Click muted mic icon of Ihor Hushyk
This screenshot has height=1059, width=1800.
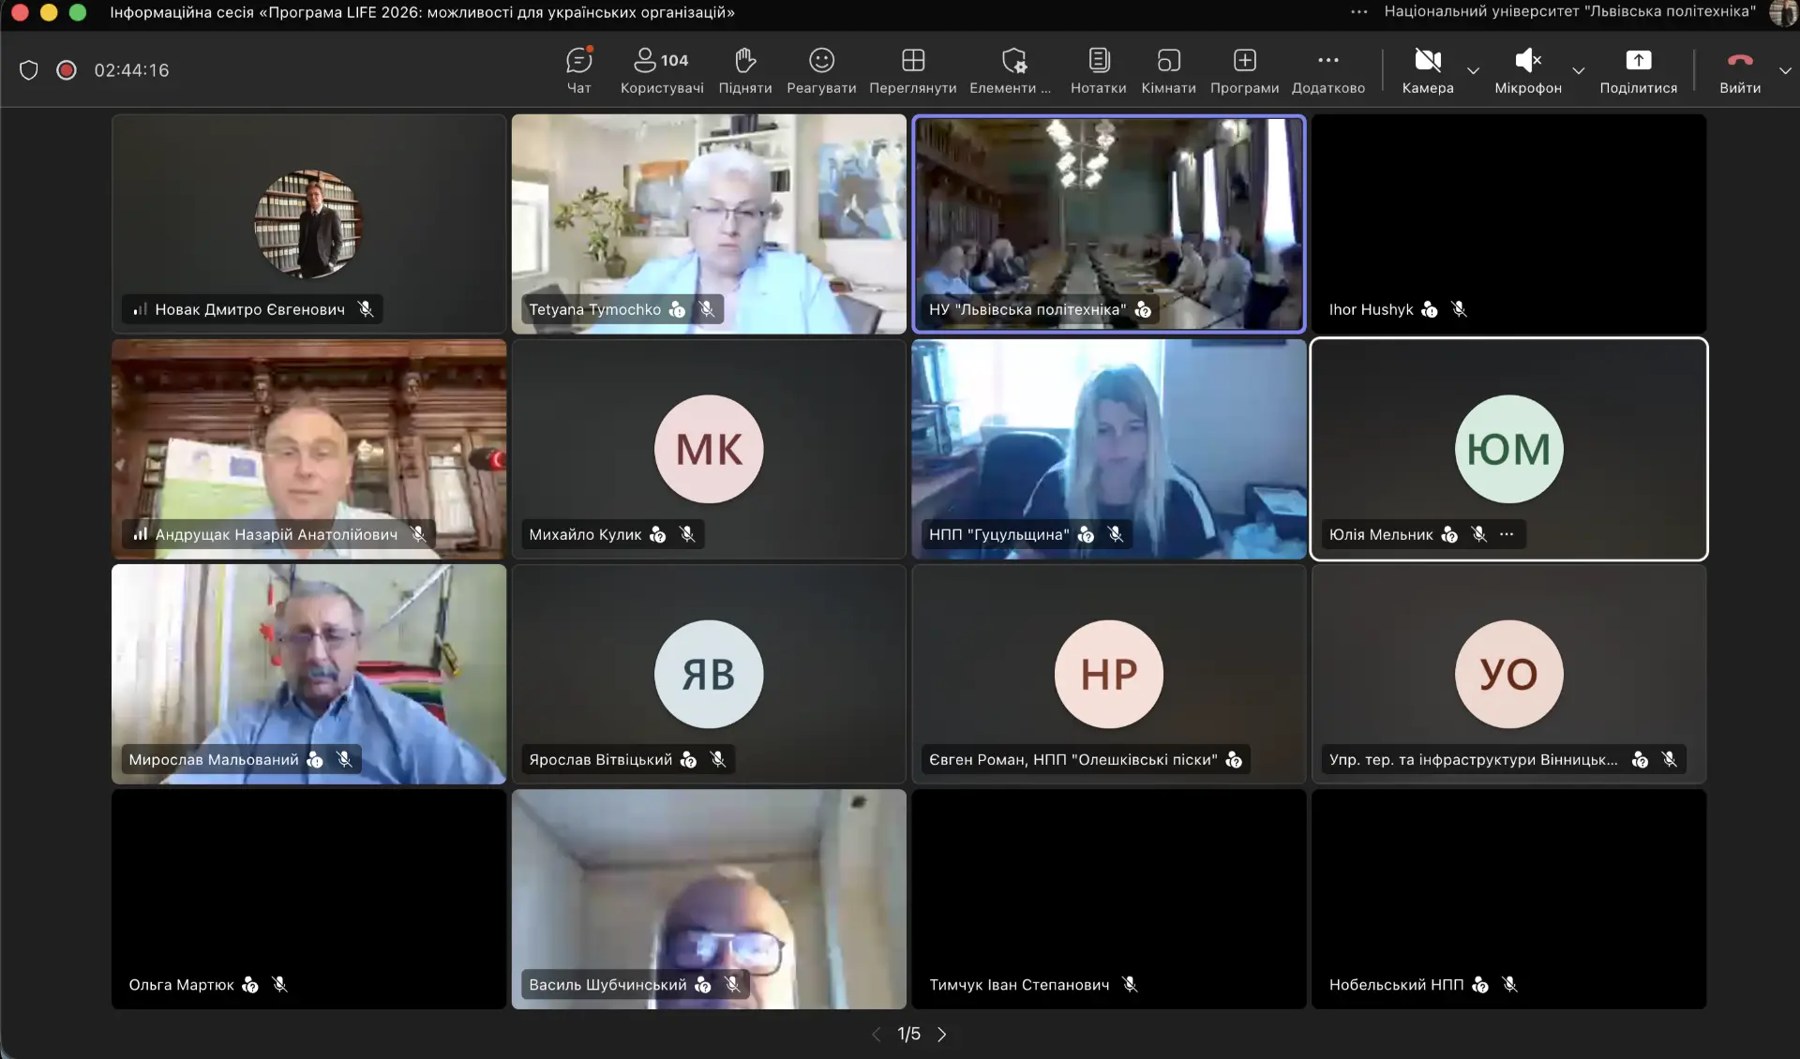click(1459, 309)
